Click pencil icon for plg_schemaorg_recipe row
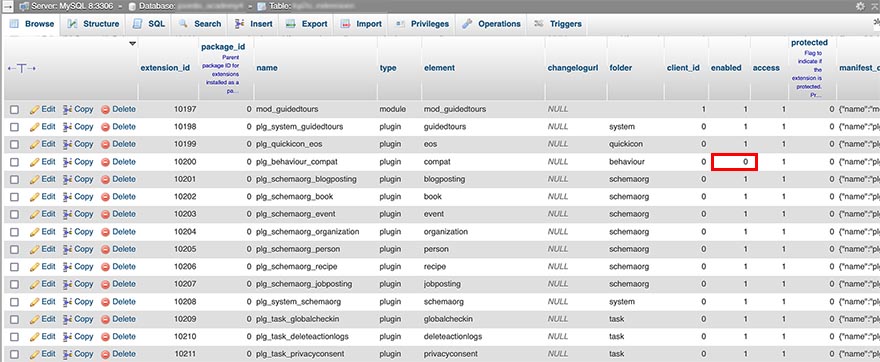The image size is (880, 362). click(x=34, y=267)
